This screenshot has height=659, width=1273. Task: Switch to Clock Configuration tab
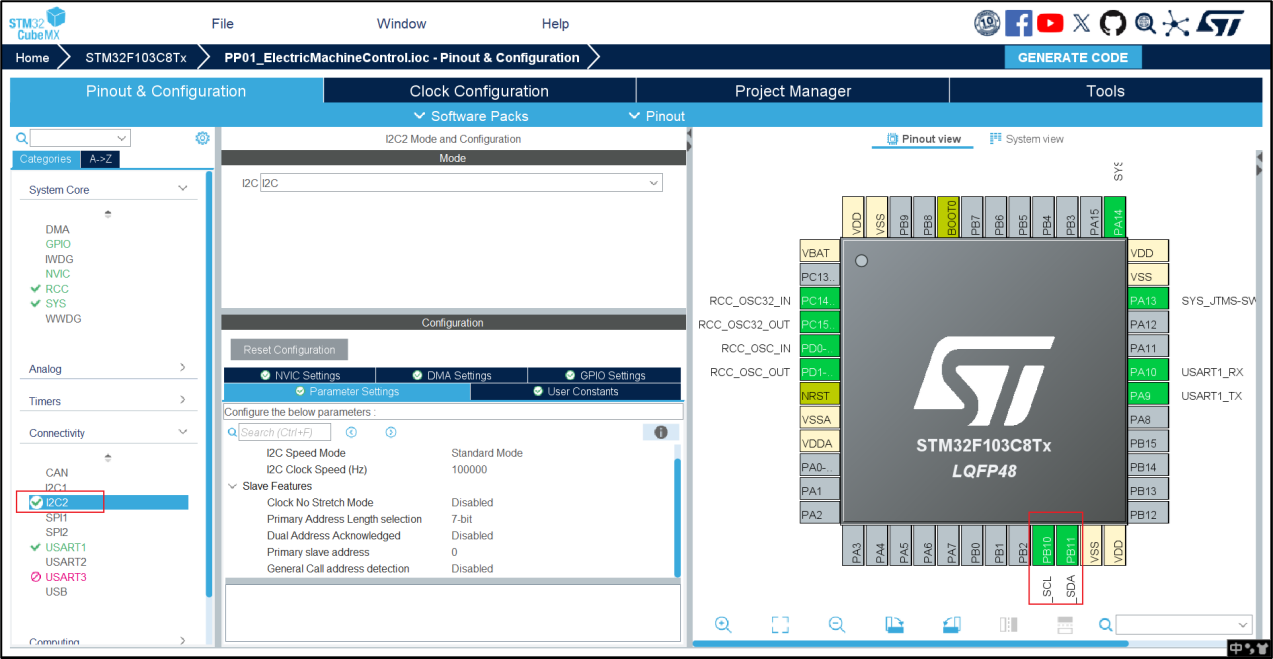point(479,91)
